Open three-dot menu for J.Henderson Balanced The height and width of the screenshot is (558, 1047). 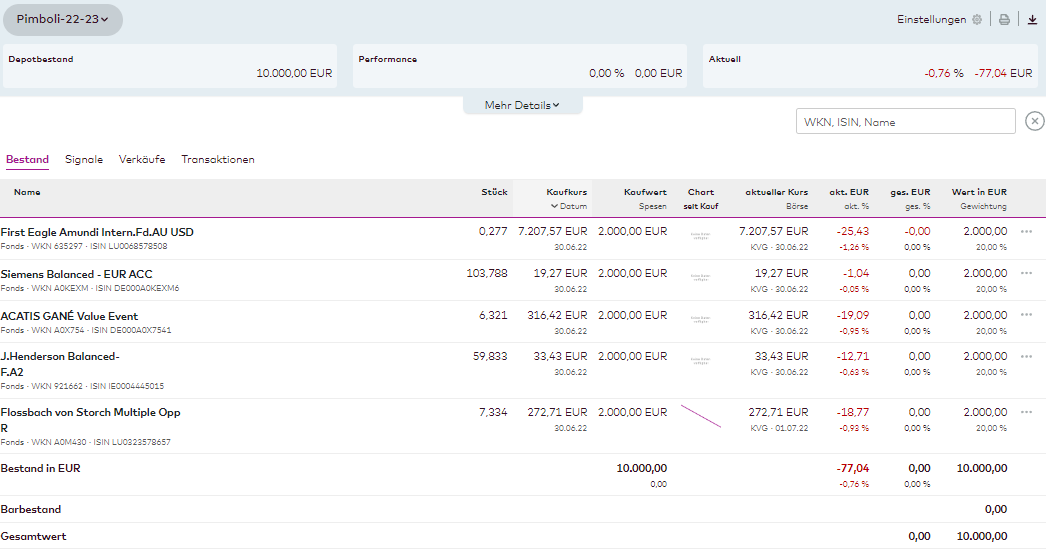pyautogui.click(x=1026, y=357)
